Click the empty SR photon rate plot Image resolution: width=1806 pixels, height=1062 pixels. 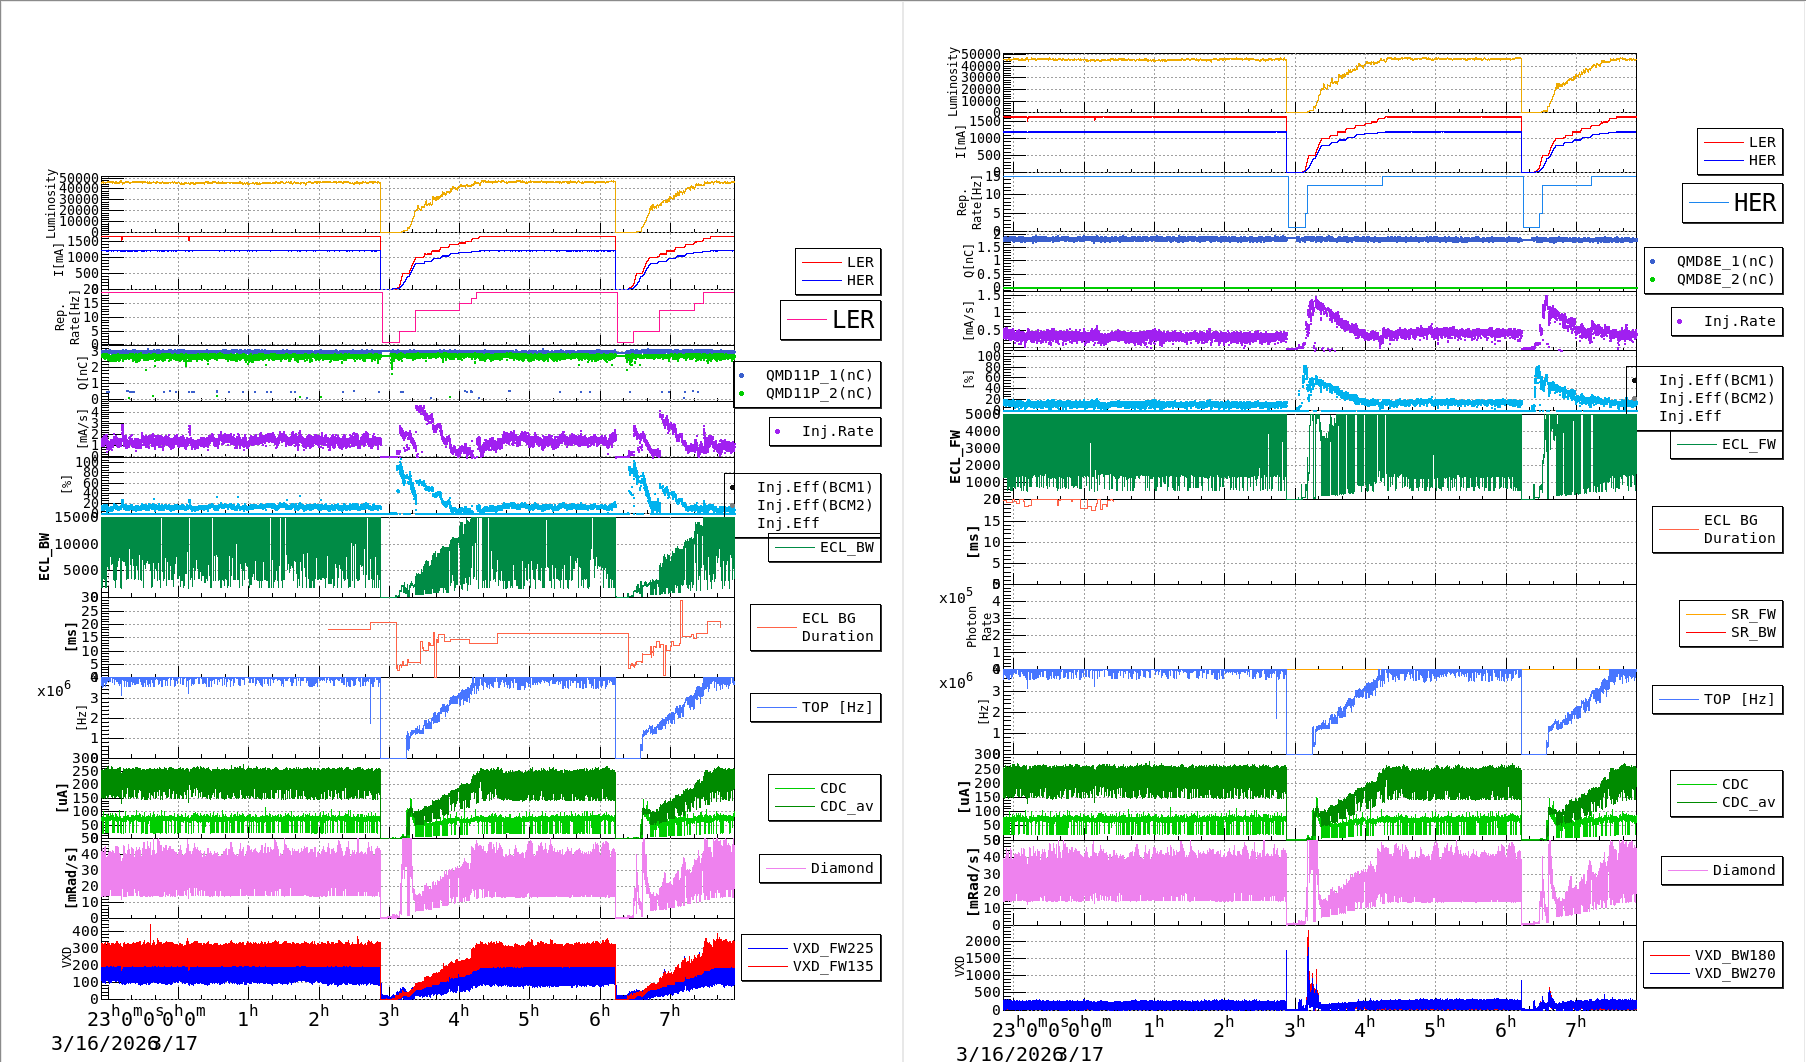point(1320,627)
